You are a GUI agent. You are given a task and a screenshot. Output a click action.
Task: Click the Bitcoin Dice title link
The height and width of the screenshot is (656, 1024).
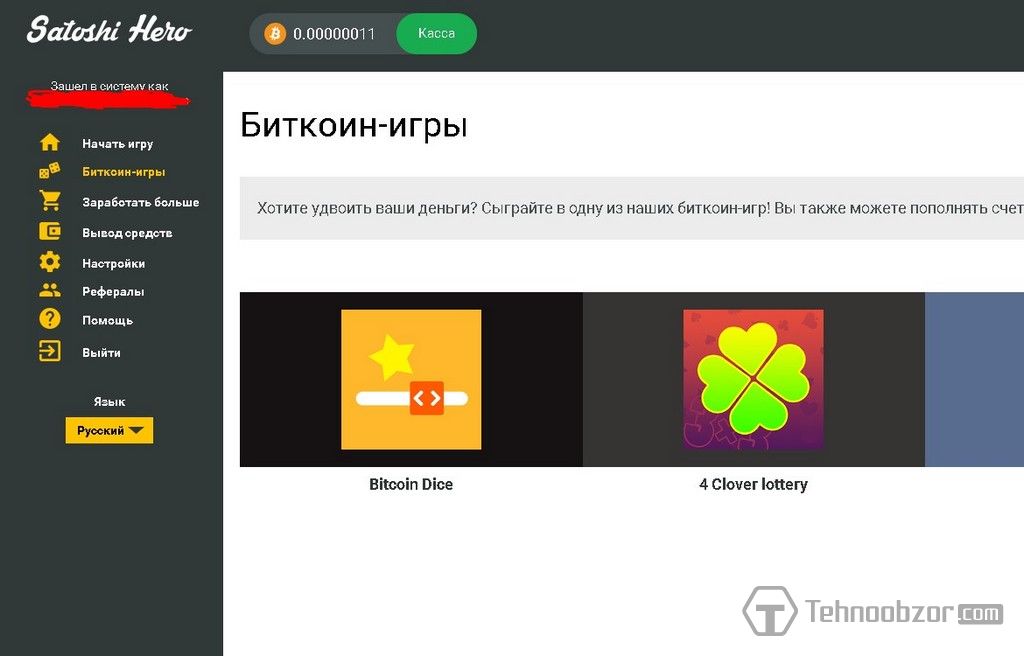411,484
